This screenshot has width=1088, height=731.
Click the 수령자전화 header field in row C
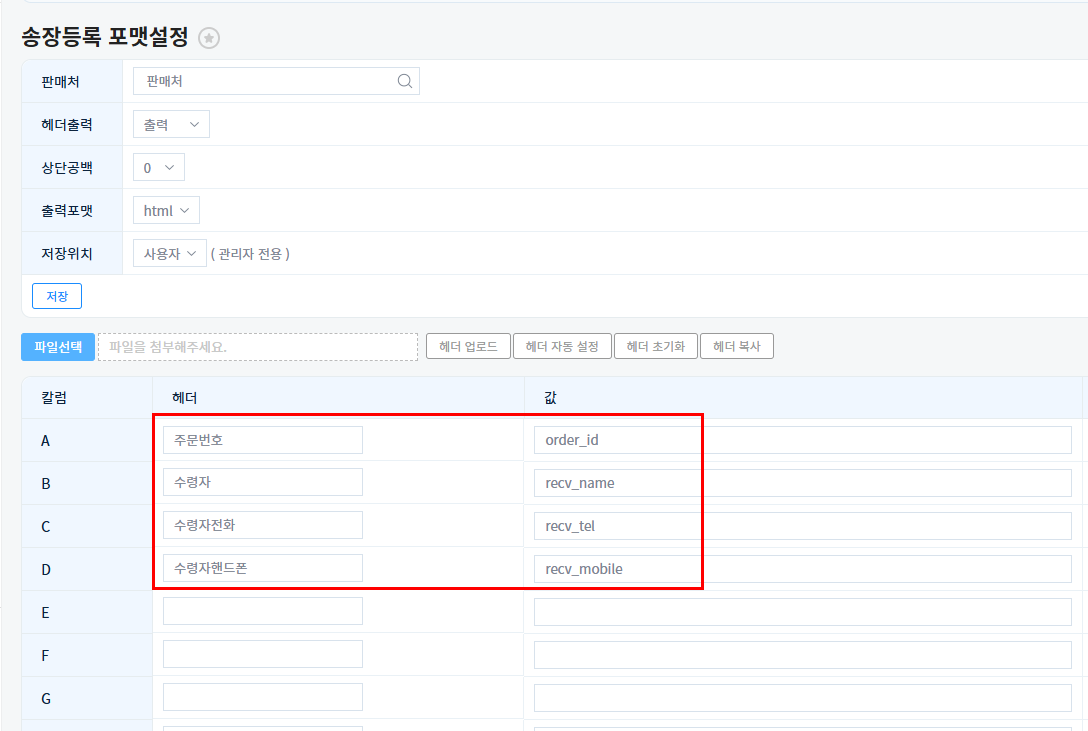262,526
